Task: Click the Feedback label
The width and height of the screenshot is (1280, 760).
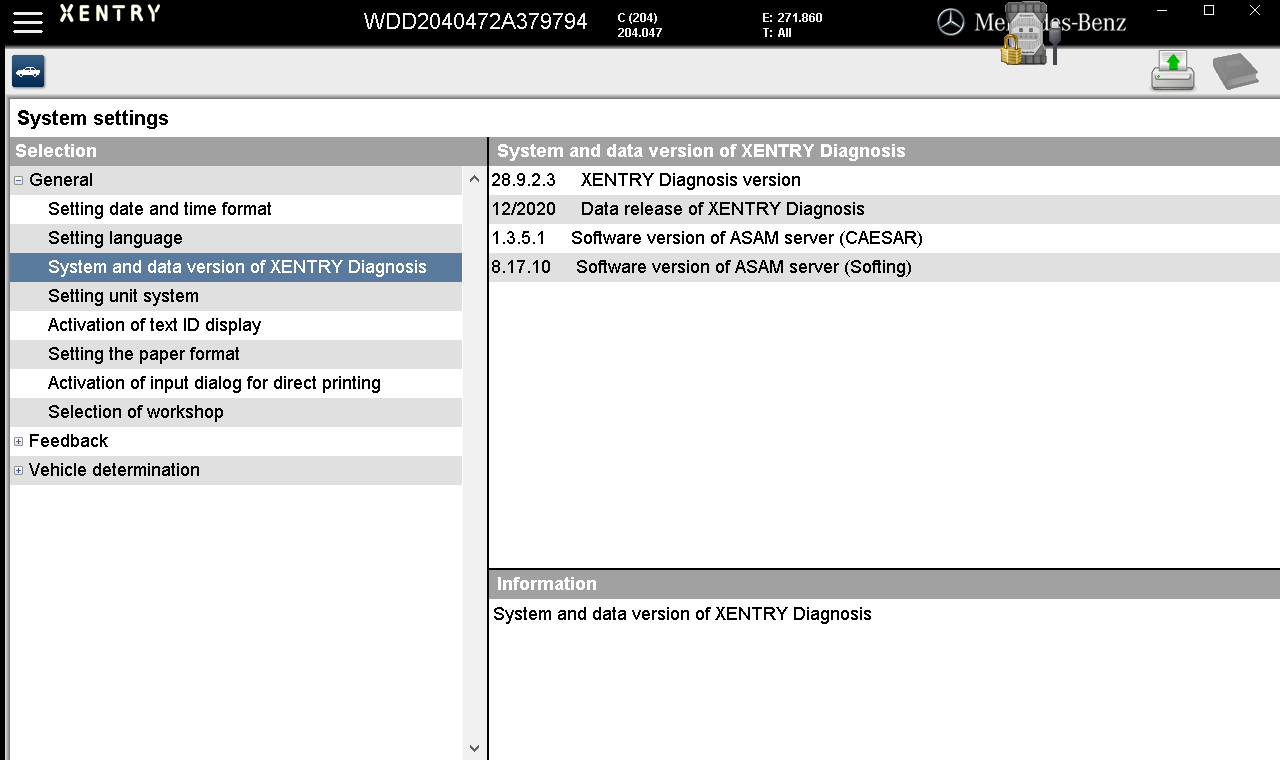Action: pyautogui.click(x=68, y=441)
